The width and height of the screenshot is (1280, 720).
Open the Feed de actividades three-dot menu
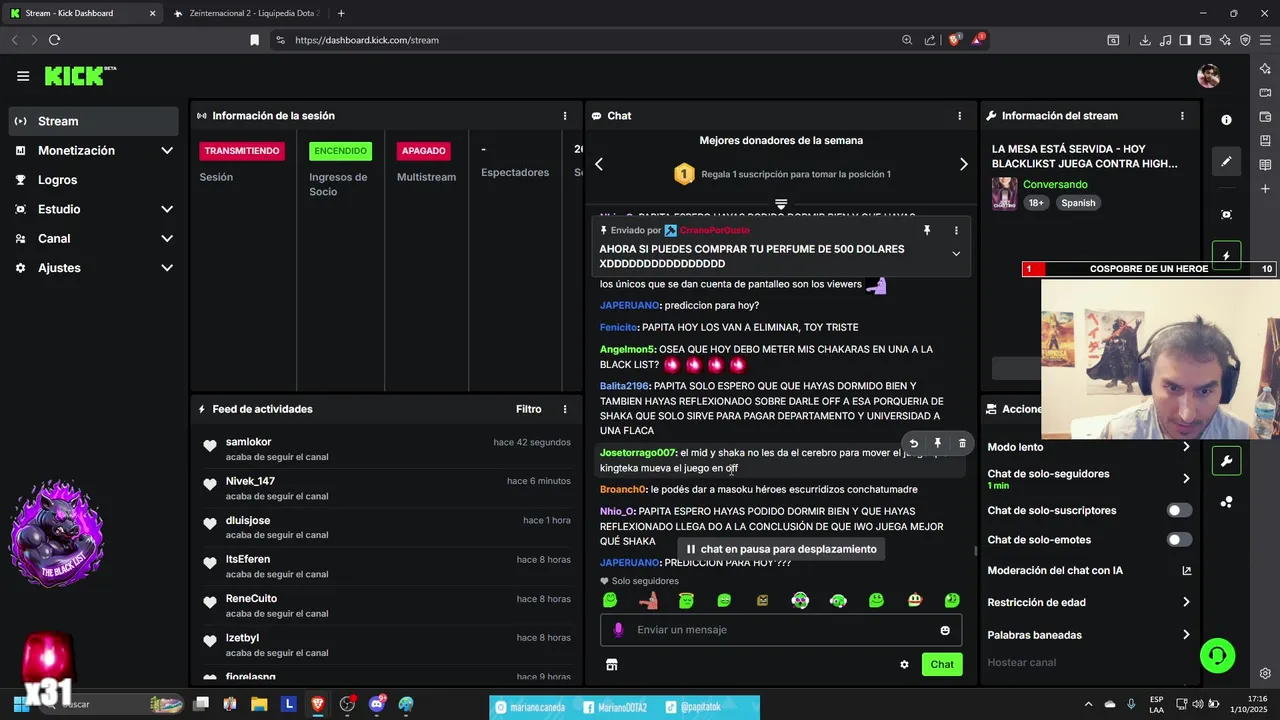point(565,409)
